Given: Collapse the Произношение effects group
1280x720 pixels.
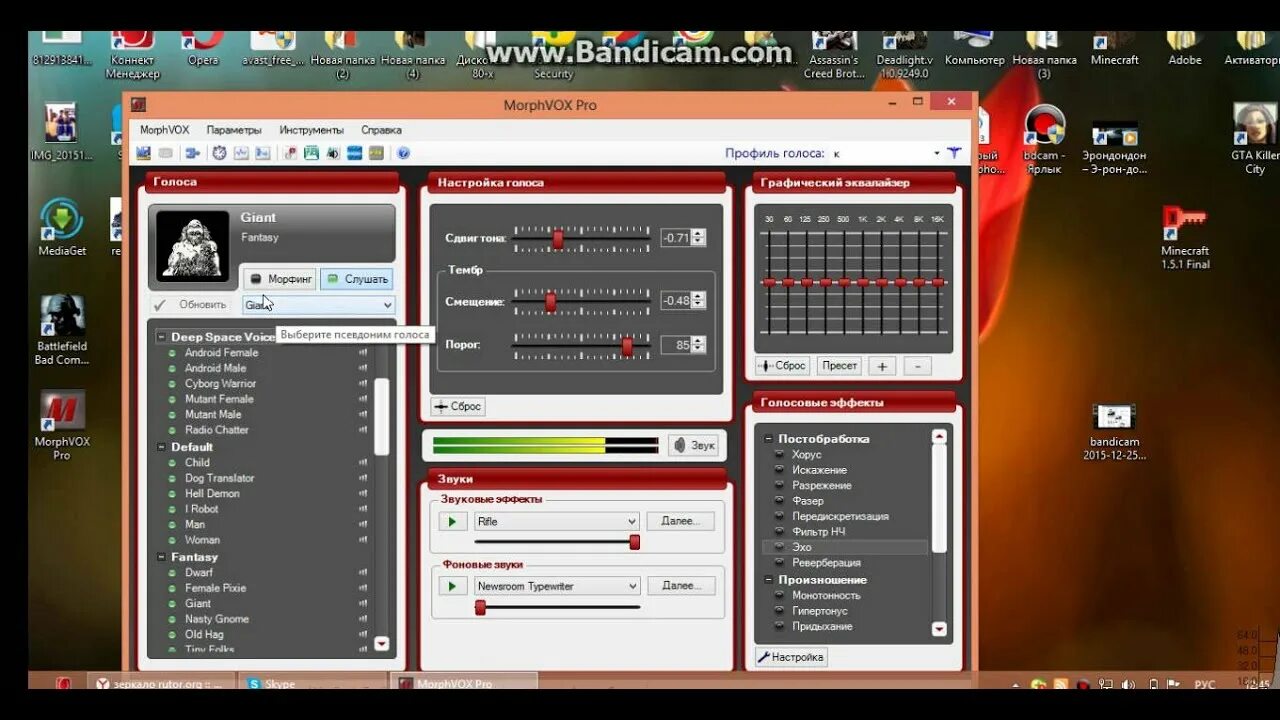Looking at the screenshot, I should pos(768,580).
